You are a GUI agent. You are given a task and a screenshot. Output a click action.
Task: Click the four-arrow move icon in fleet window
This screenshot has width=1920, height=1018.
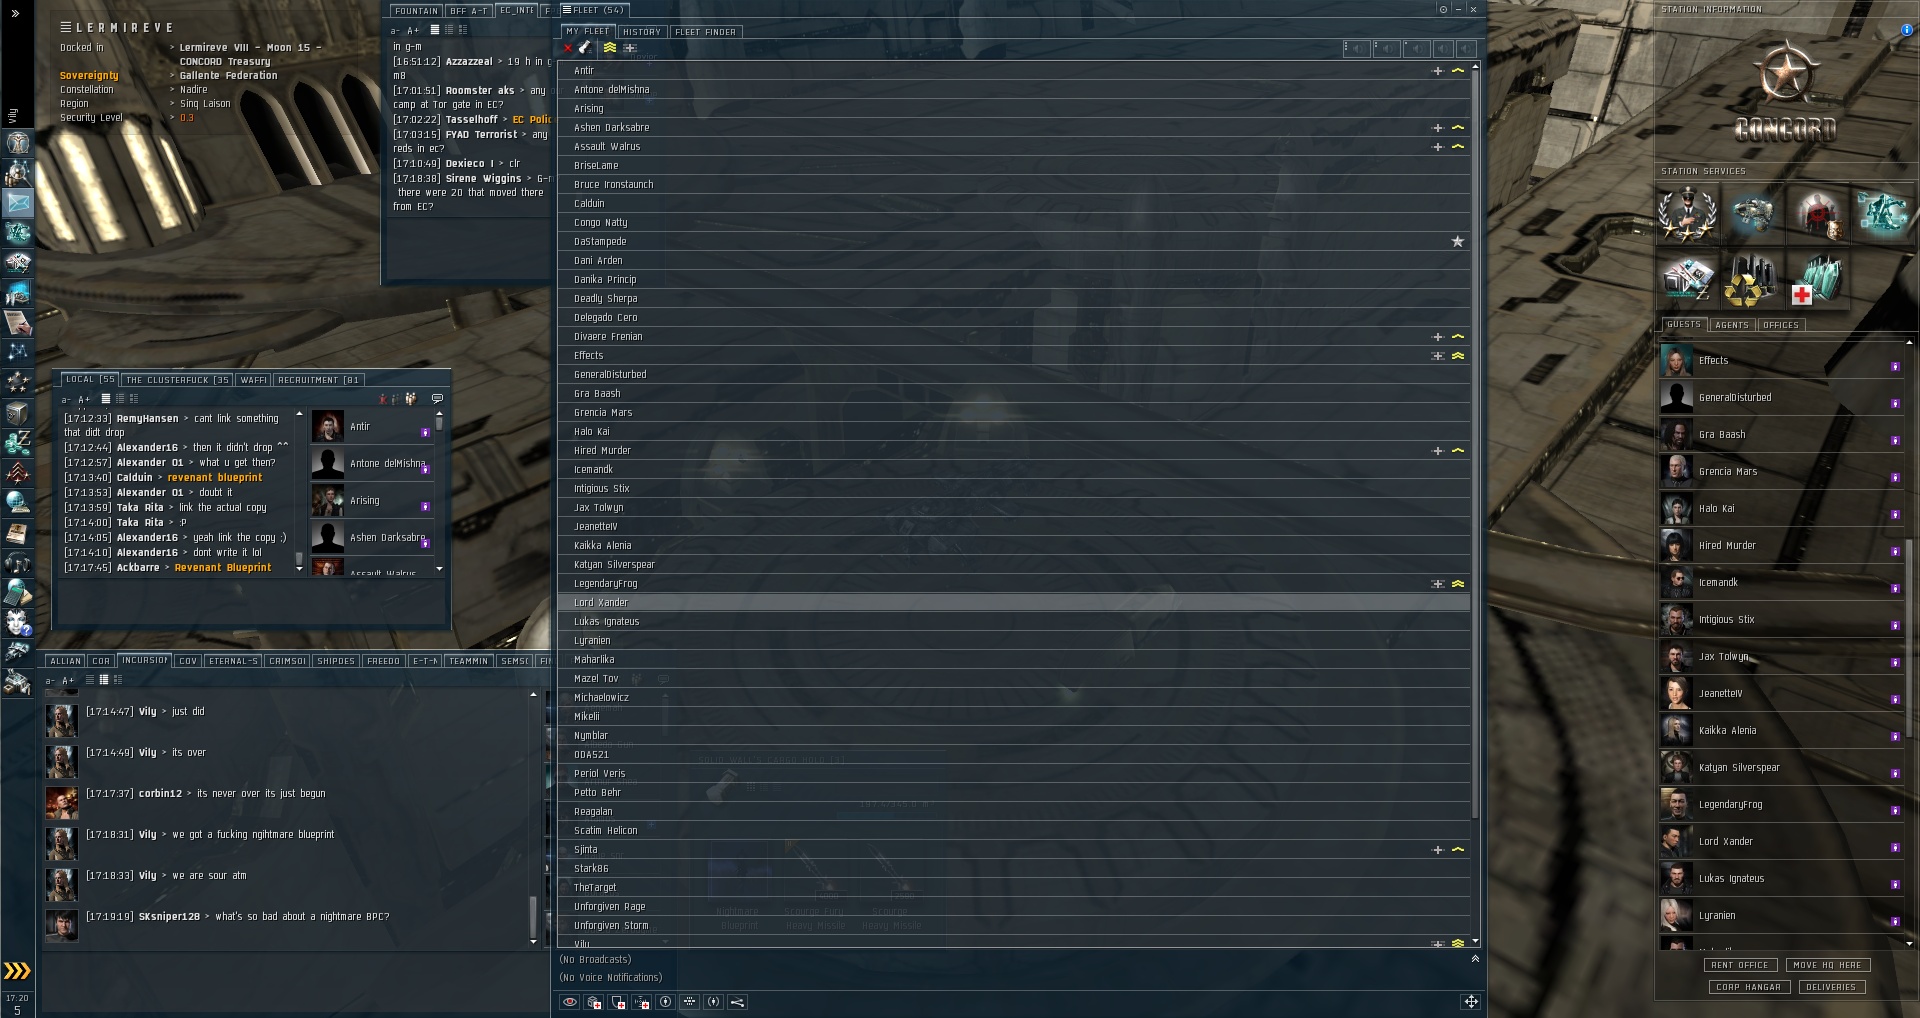[x=1471, y=1001]
